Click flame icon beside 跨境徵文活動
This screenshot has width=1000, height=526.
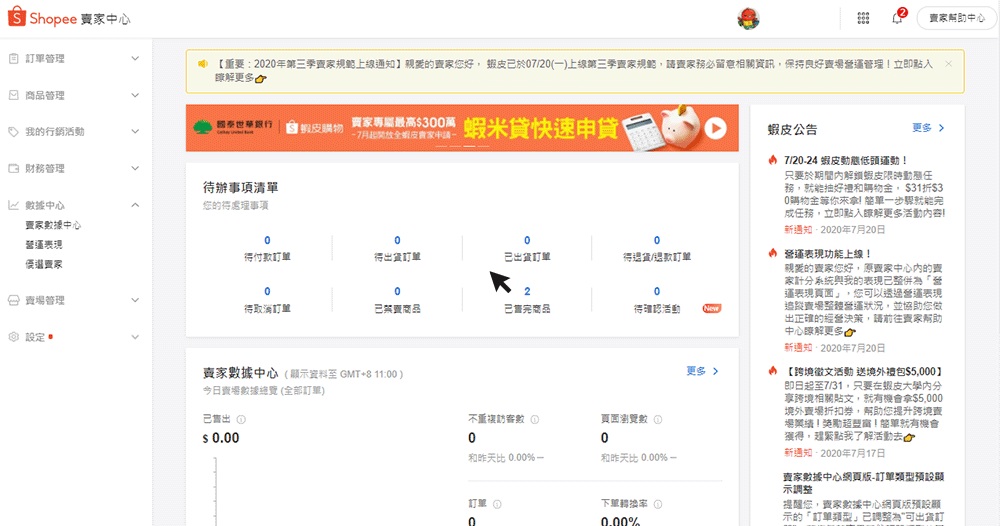pos(773,371)
